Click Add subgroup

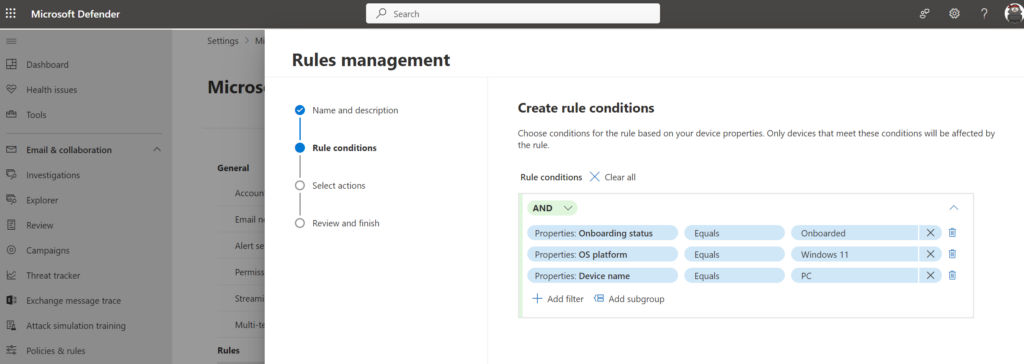pyautogui.click(x=629, y=299)
